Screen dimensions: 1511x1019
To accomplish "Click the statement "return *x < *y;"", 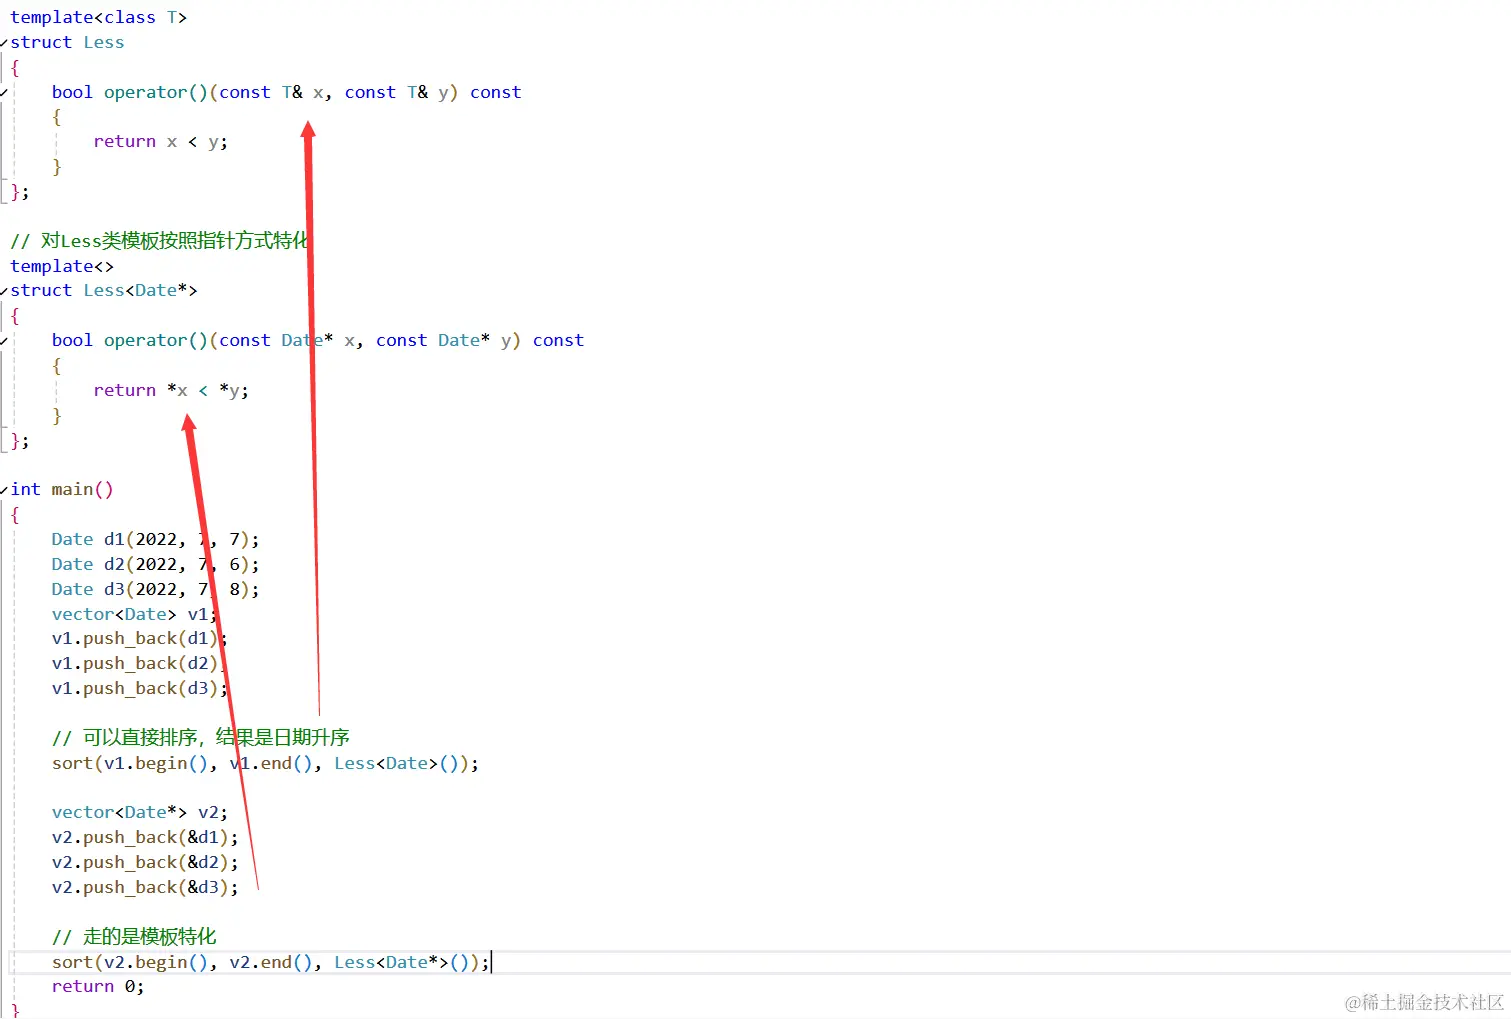I will (x=171, y=390).
